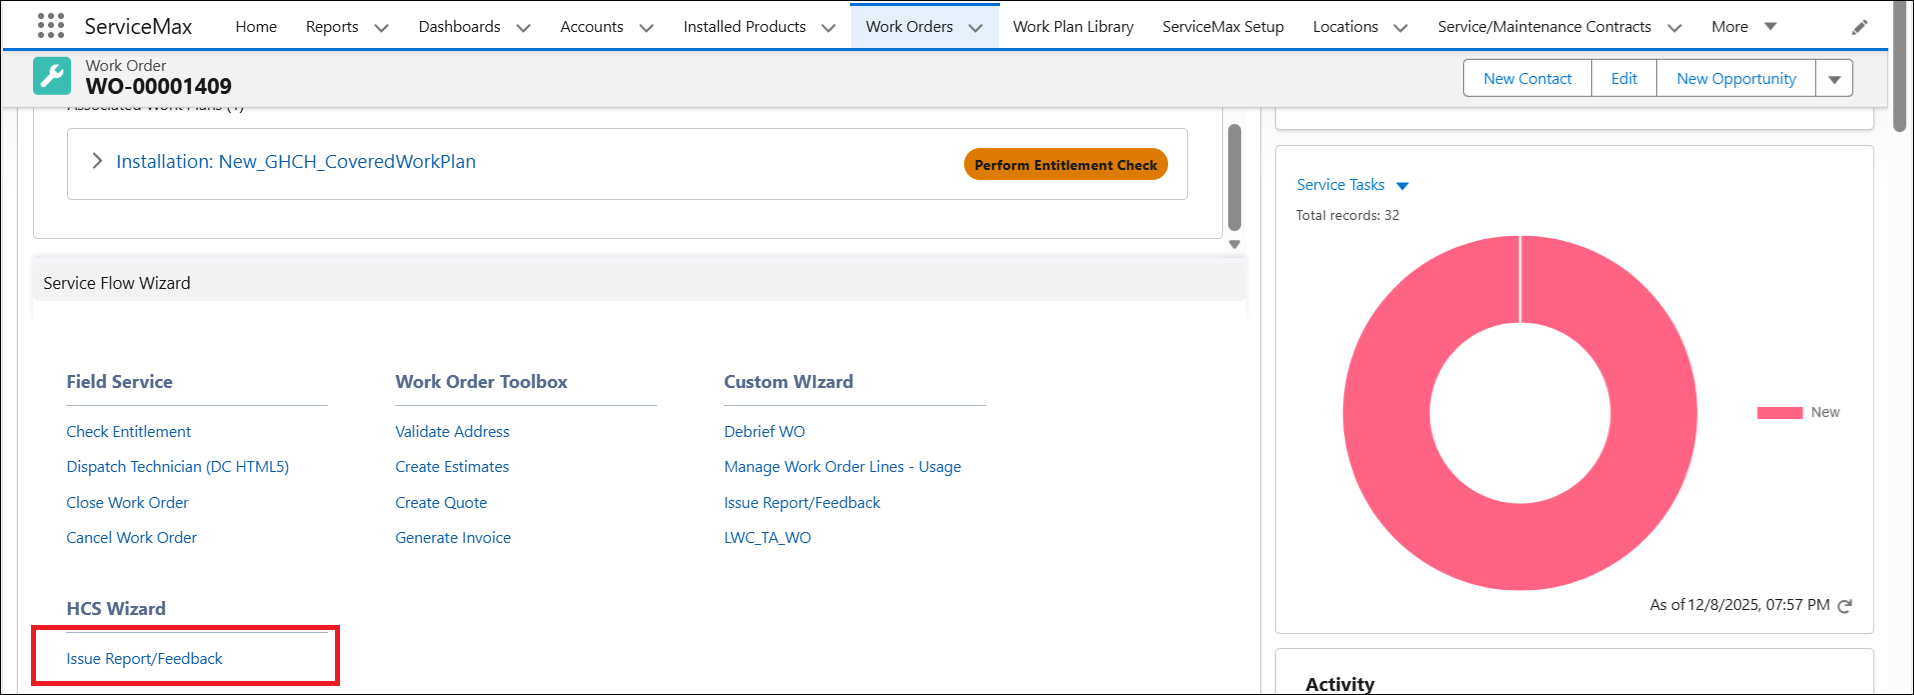The width and height of the screenshot is (1914, 695).
Task: Click the ServiceMax app name
Action: coord(138,27)
